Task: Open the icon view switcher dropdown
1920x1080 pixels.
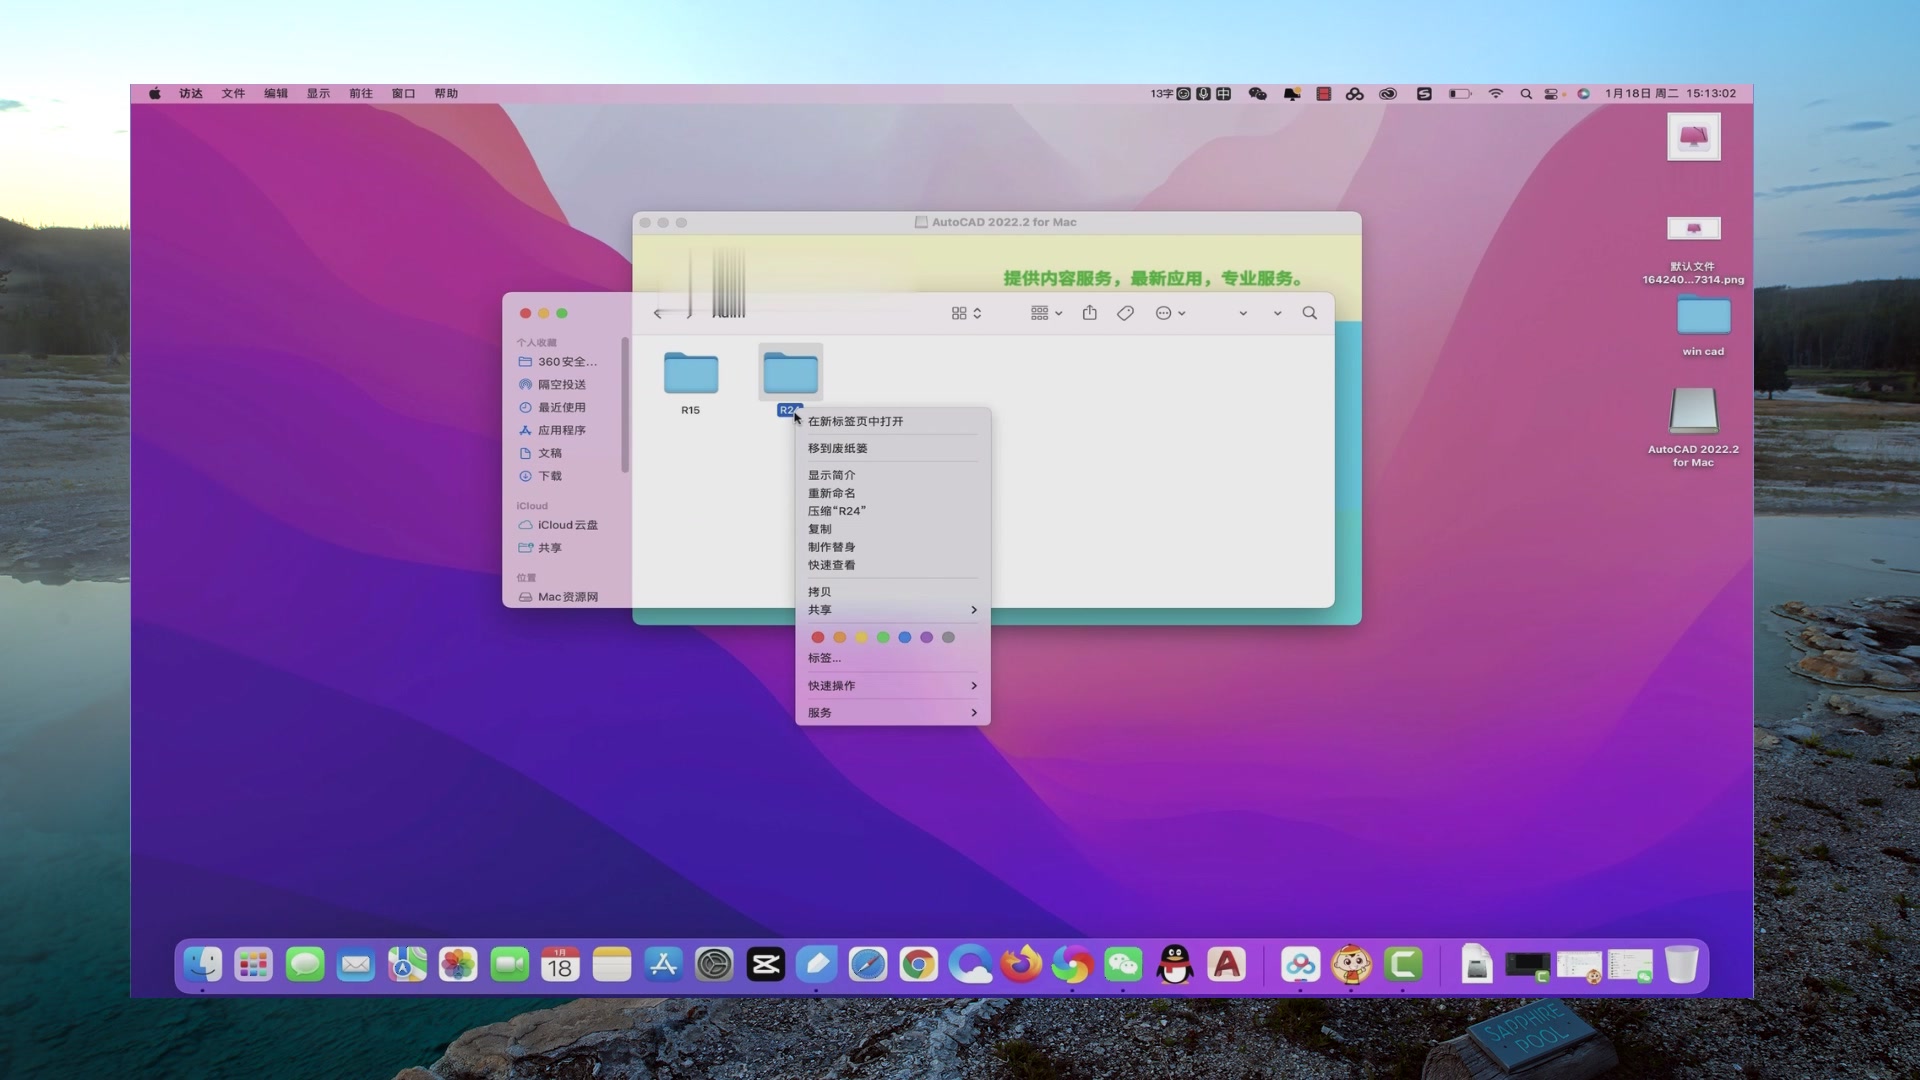Action: click(x=966, y=313)
